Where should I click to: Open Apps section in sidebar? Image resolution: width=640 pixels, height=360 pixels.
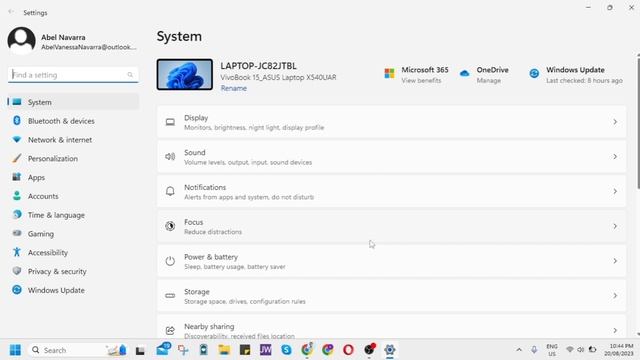coord(73,177)
